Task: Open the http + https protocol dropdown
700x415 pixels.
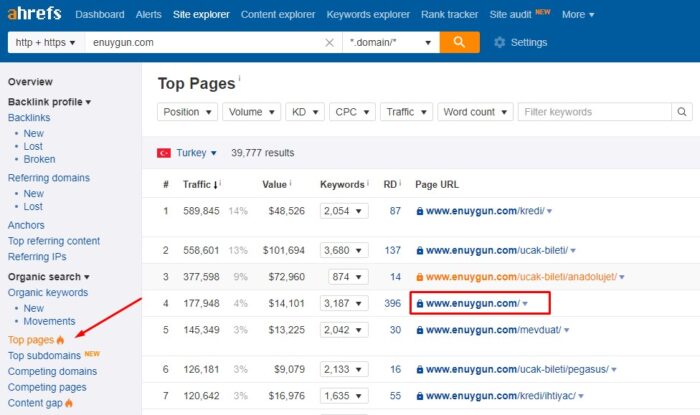Action: tap(46, 42)
